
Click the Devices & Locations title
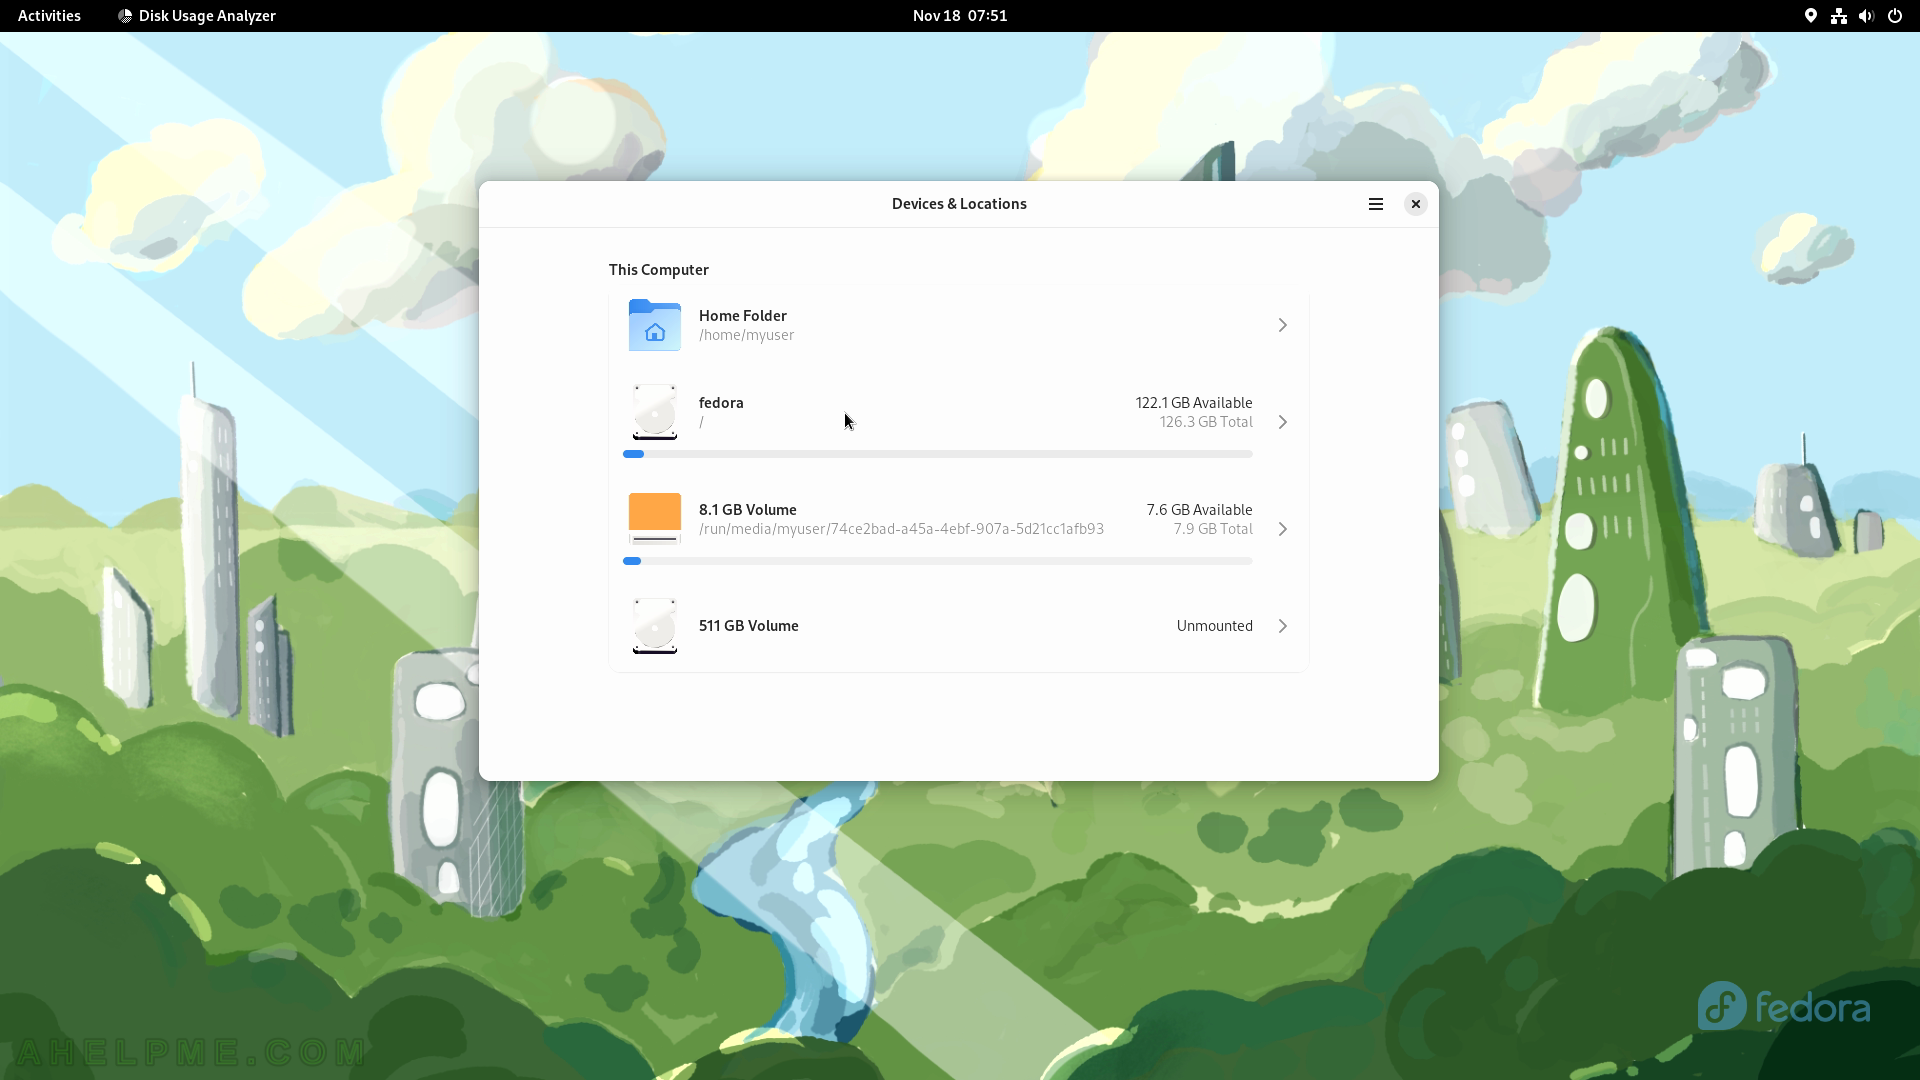coord(959,204)
